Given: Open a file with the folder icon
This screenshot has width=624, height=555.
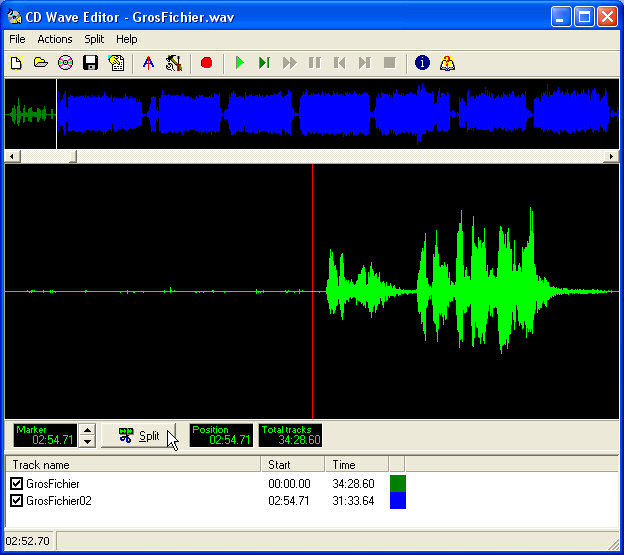Looking at the screenshot, I should coord(41,63).
